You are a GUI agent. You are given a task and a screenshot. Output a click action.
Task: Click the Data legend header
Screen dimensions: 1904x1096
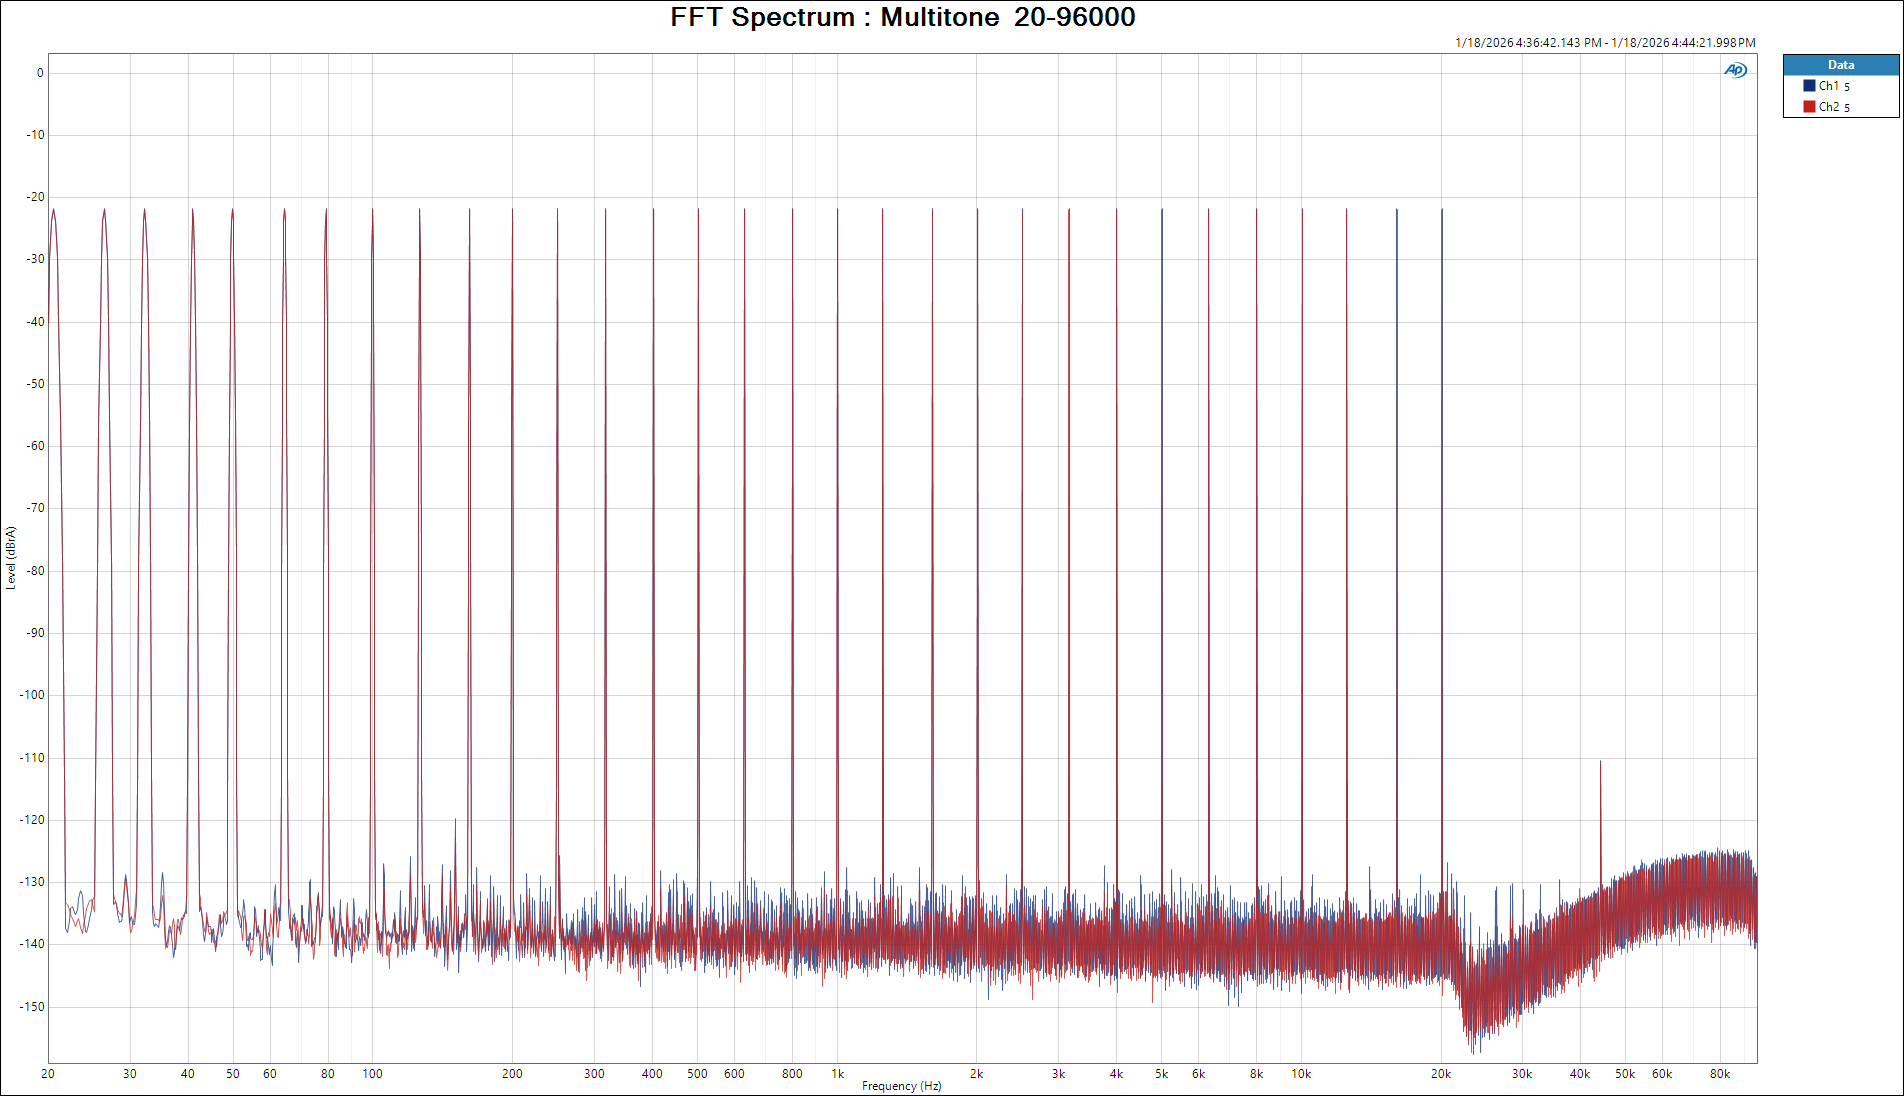pyautogui.click(x=1840, y=65)
